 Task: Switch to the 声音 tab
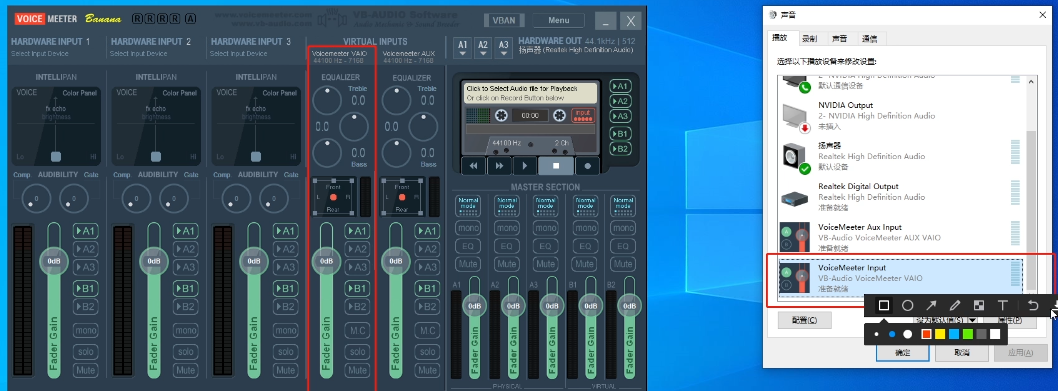coord(839,38)
